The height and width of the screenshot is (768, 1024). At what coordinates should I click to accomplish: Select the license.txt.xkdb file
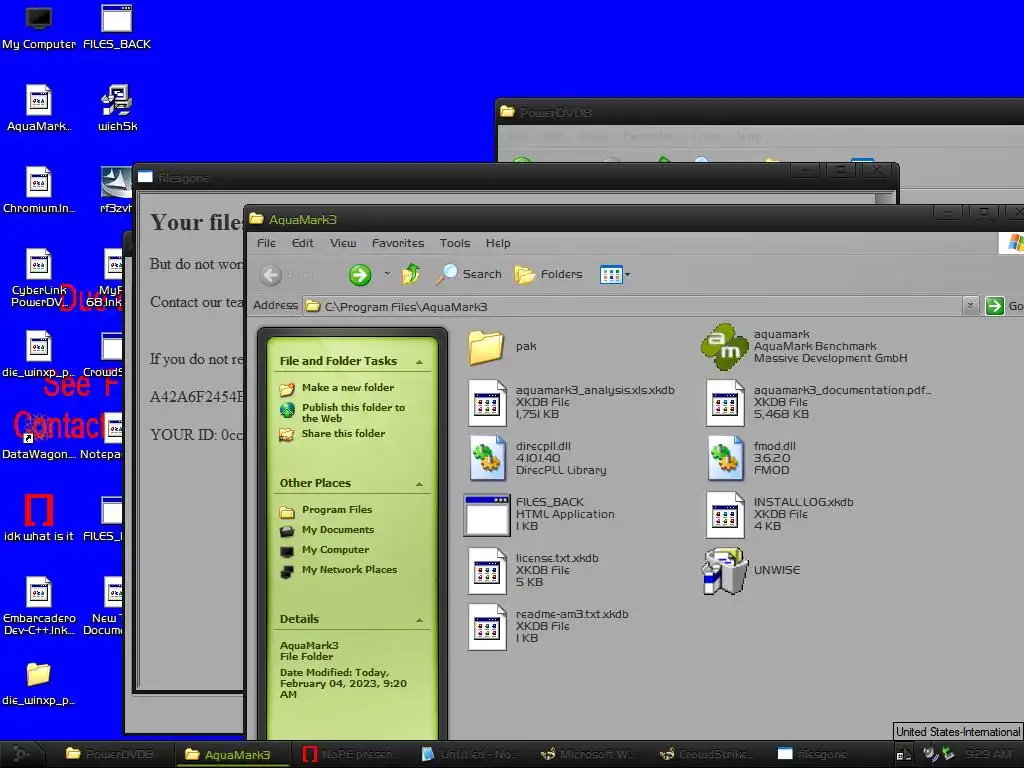coord(487,571)
